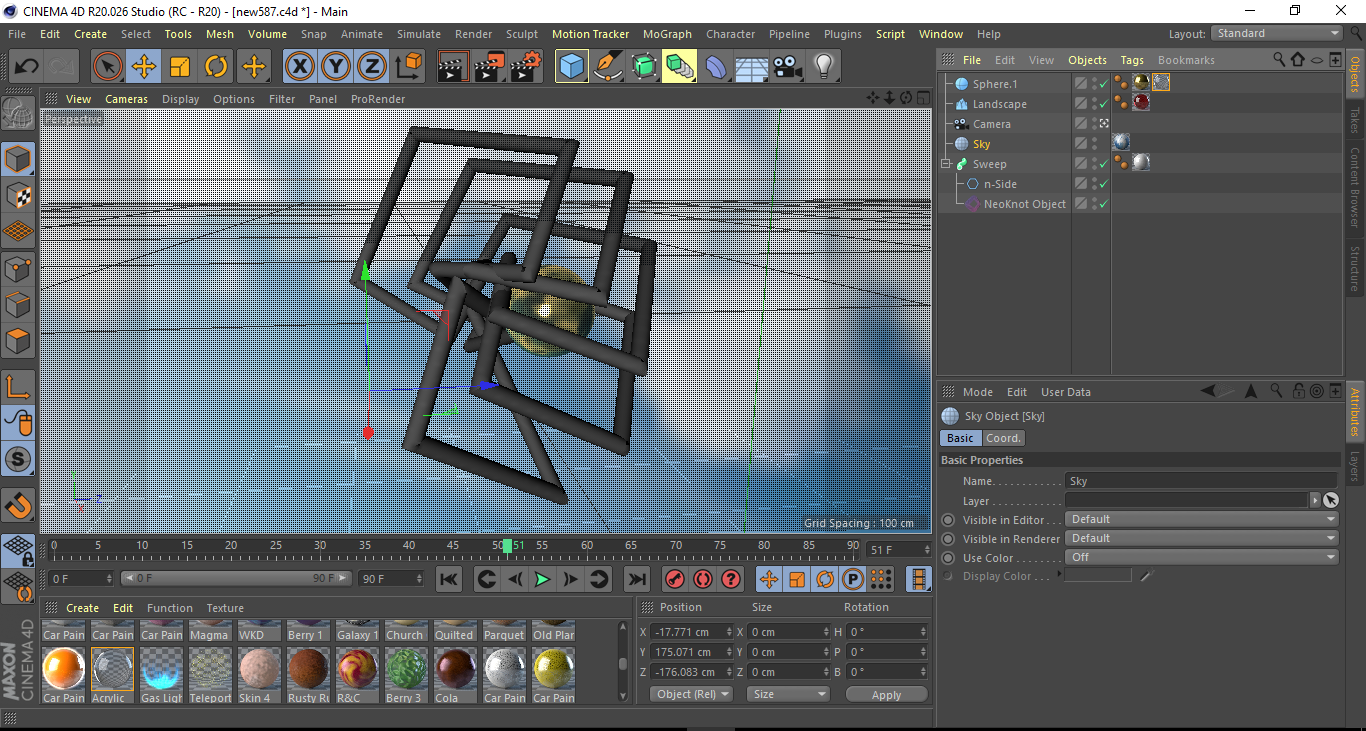This screenshot has width=1366, height=731.
Task: Enable the Snap magnet icon
Action: tap(18, 505)
